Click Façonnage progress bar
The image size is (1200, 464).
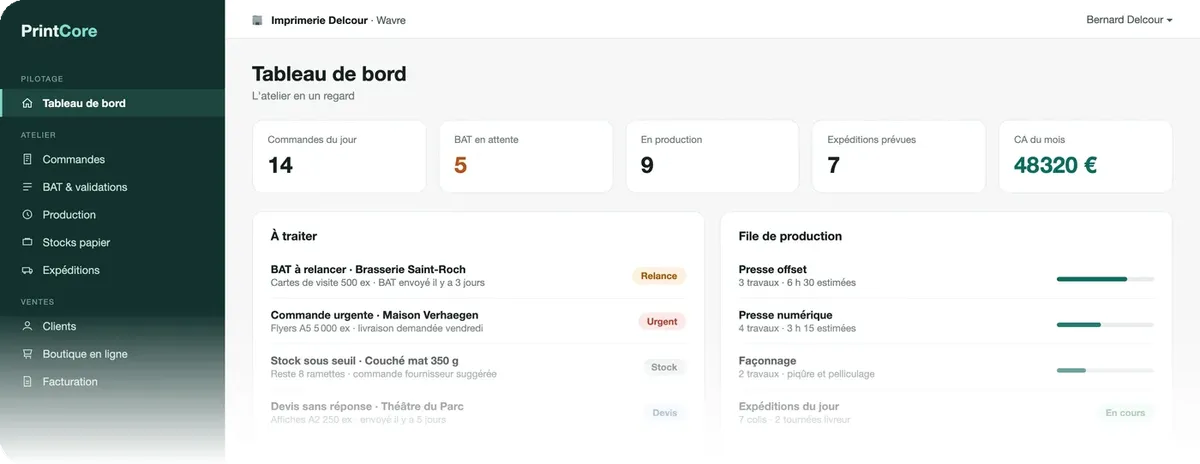[x=1105, y=370]
